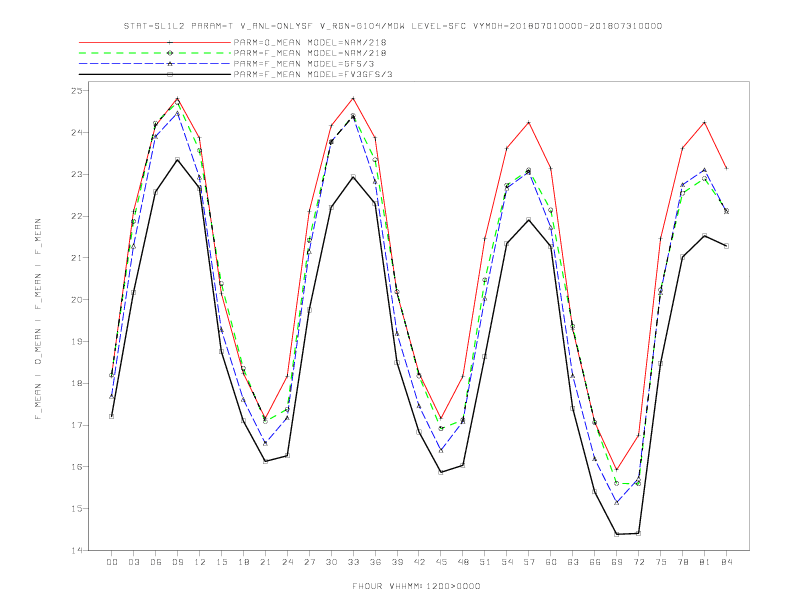Click x-axis forecast hour label 24

click(287, 562)
